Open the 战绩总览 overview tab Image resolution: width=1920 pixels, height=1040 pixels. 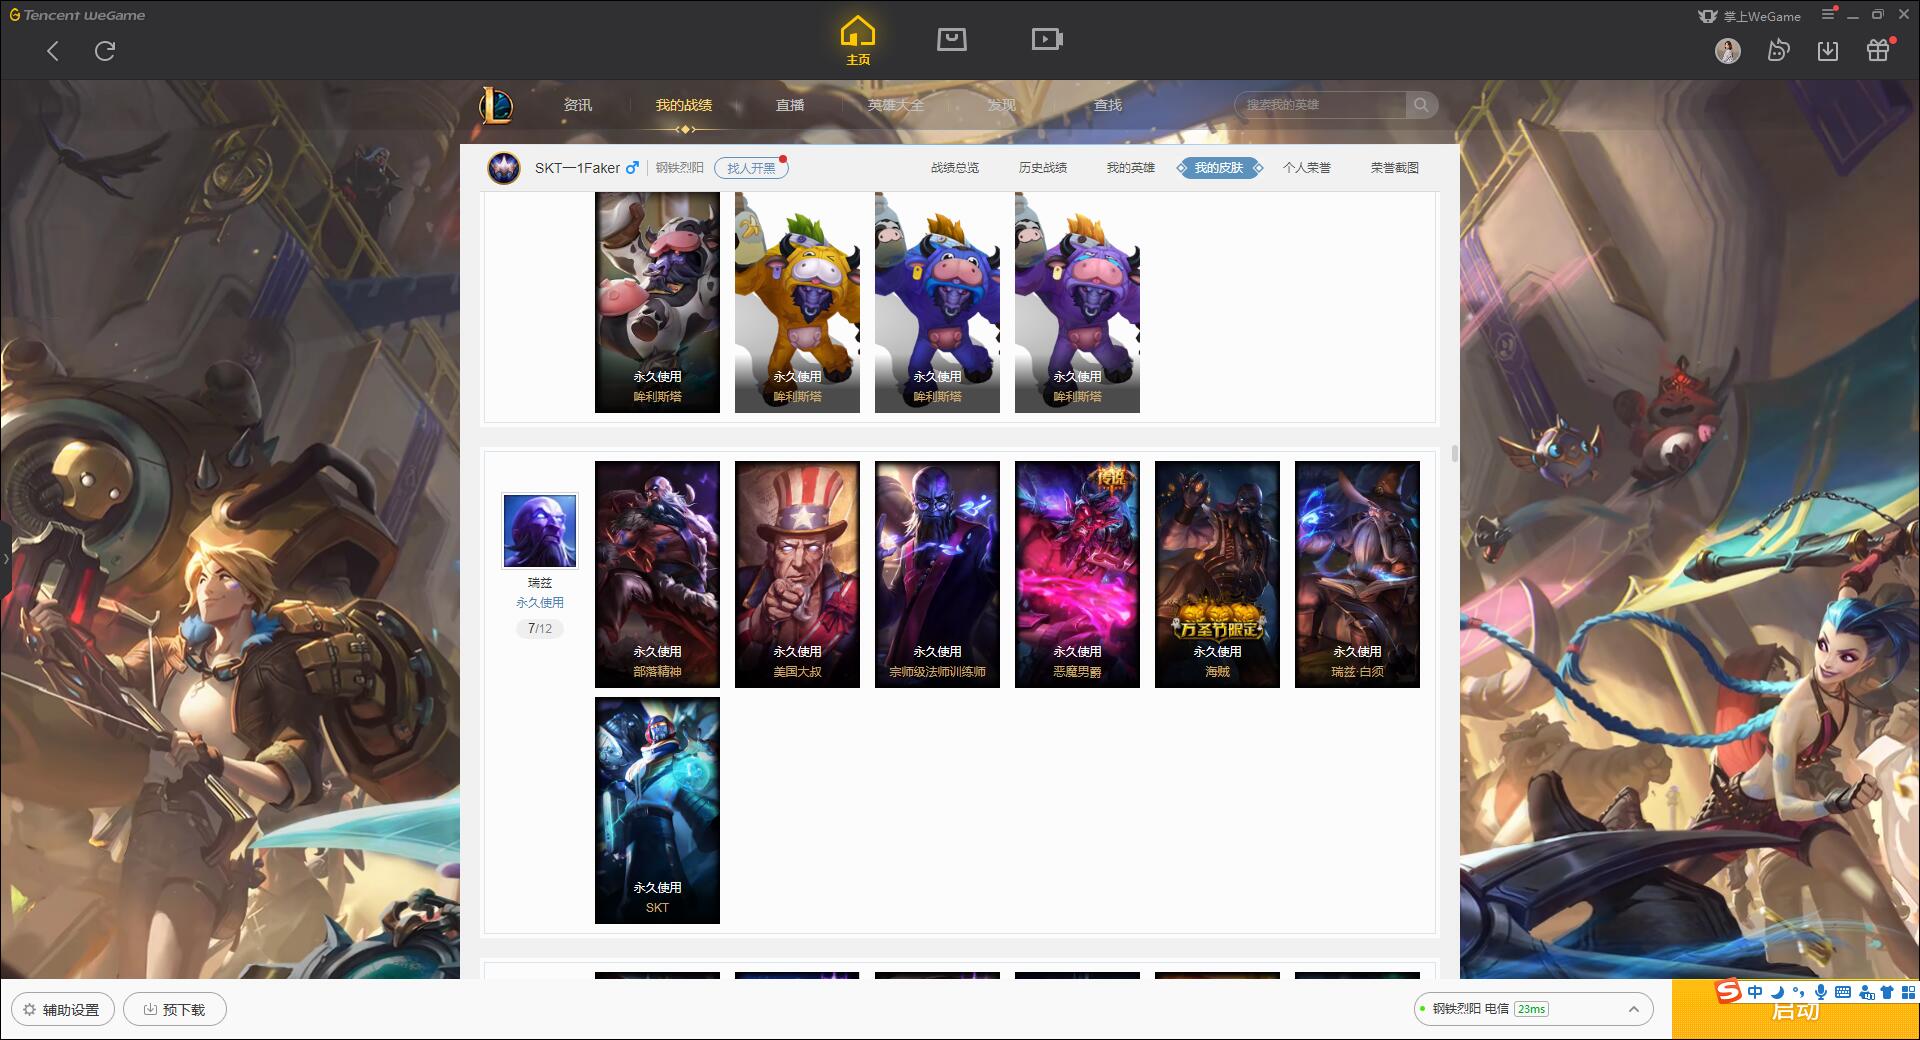pos(955,168)
